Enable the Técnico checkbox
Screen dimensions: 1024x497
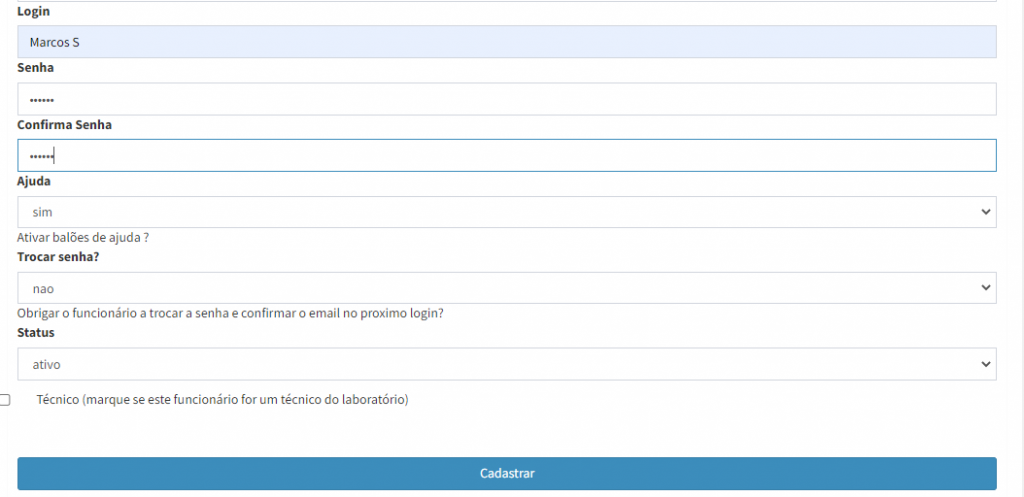pyautogui.click(x=5, y=400)
